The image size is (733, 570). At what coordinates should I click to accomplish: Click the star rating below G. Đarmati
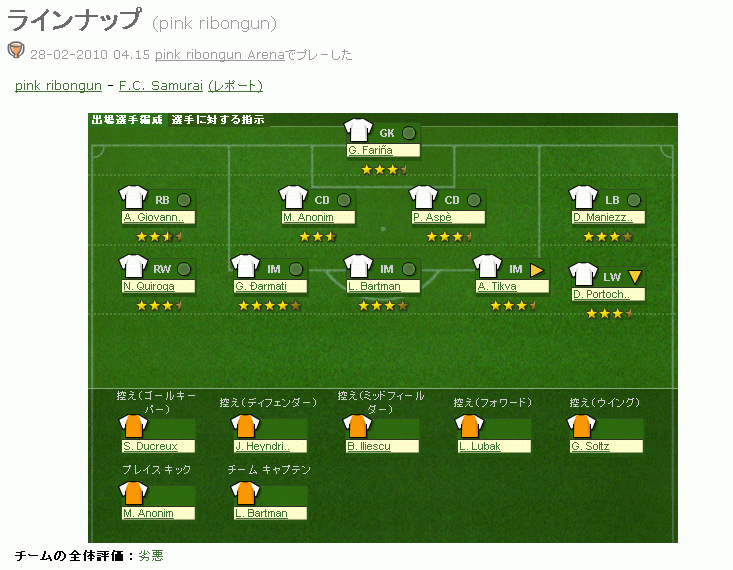click(269, 305)
